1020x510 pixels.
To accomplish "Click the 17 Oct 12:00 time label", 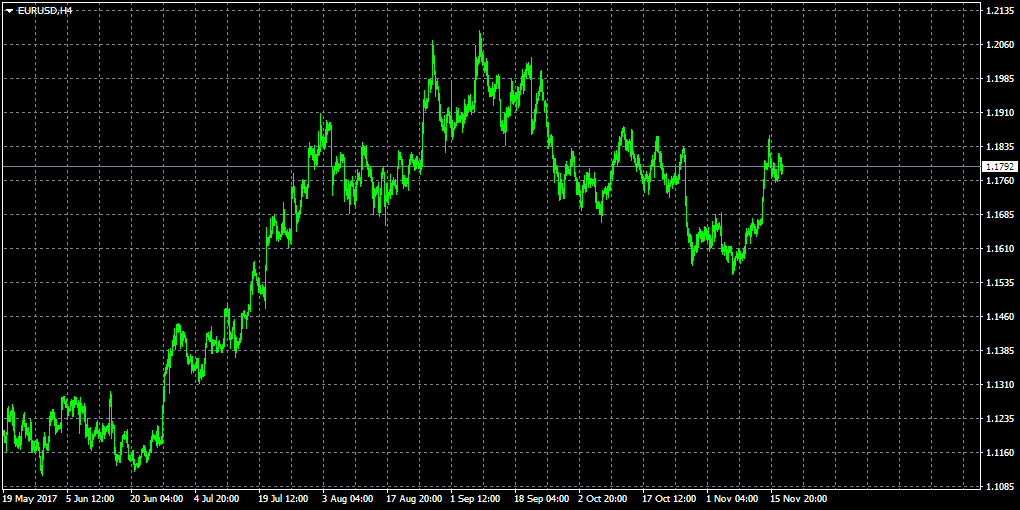I will (x=667, y=499).
